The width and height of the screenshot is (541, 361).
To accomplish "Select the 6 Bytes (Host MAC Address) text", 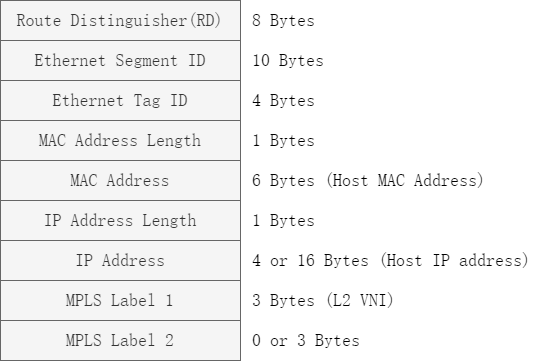I will pyautogui.click(x=368, y=180).
